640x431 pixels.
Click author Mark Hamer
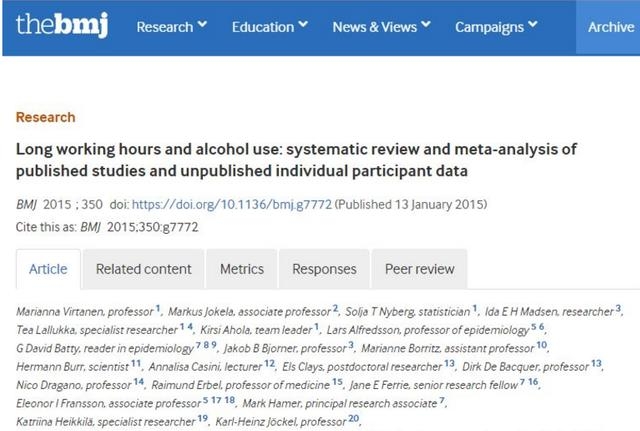[x=271, y=403]
